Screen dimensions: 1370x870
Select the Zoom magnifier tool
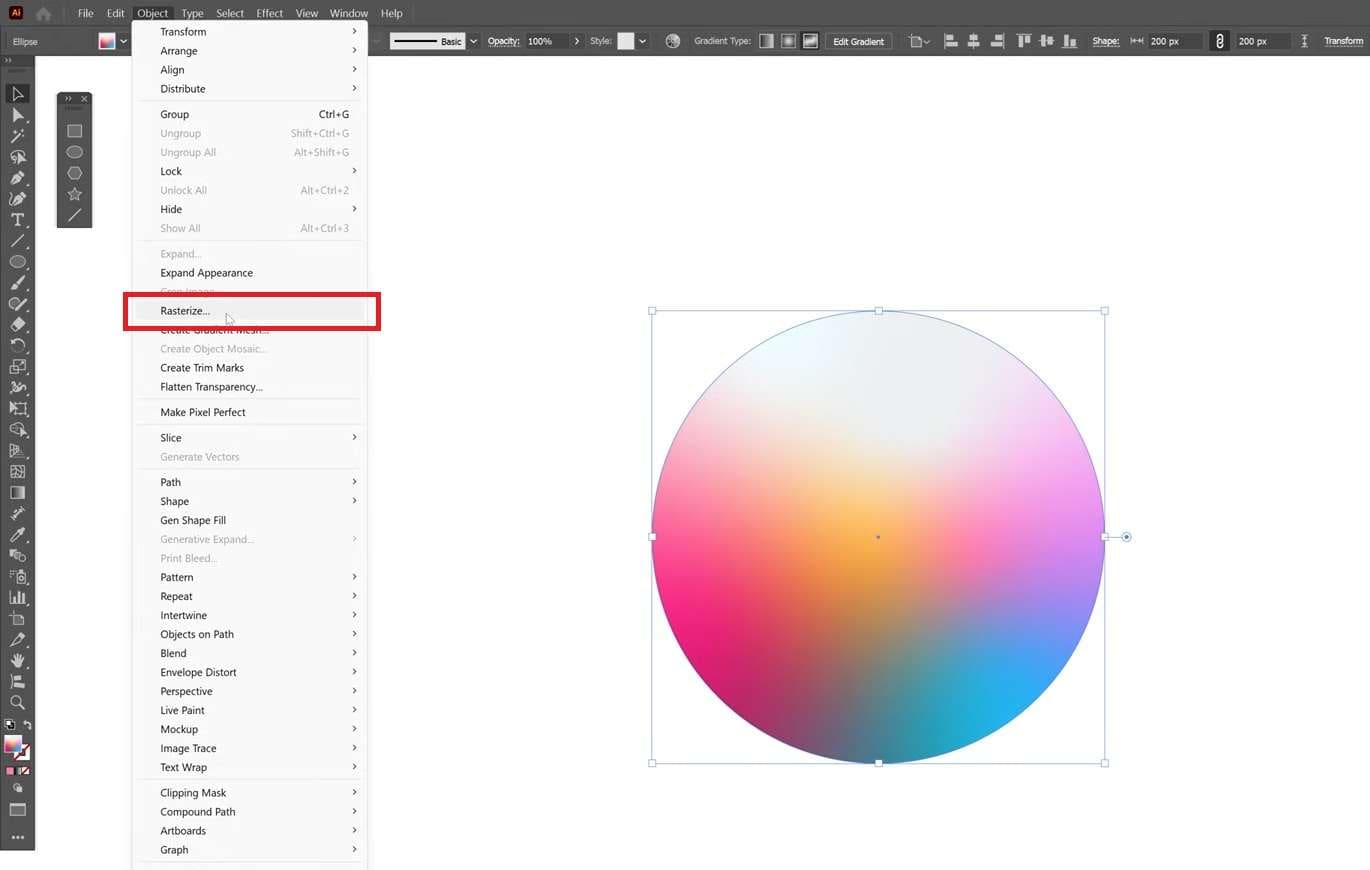coord(17,703)
